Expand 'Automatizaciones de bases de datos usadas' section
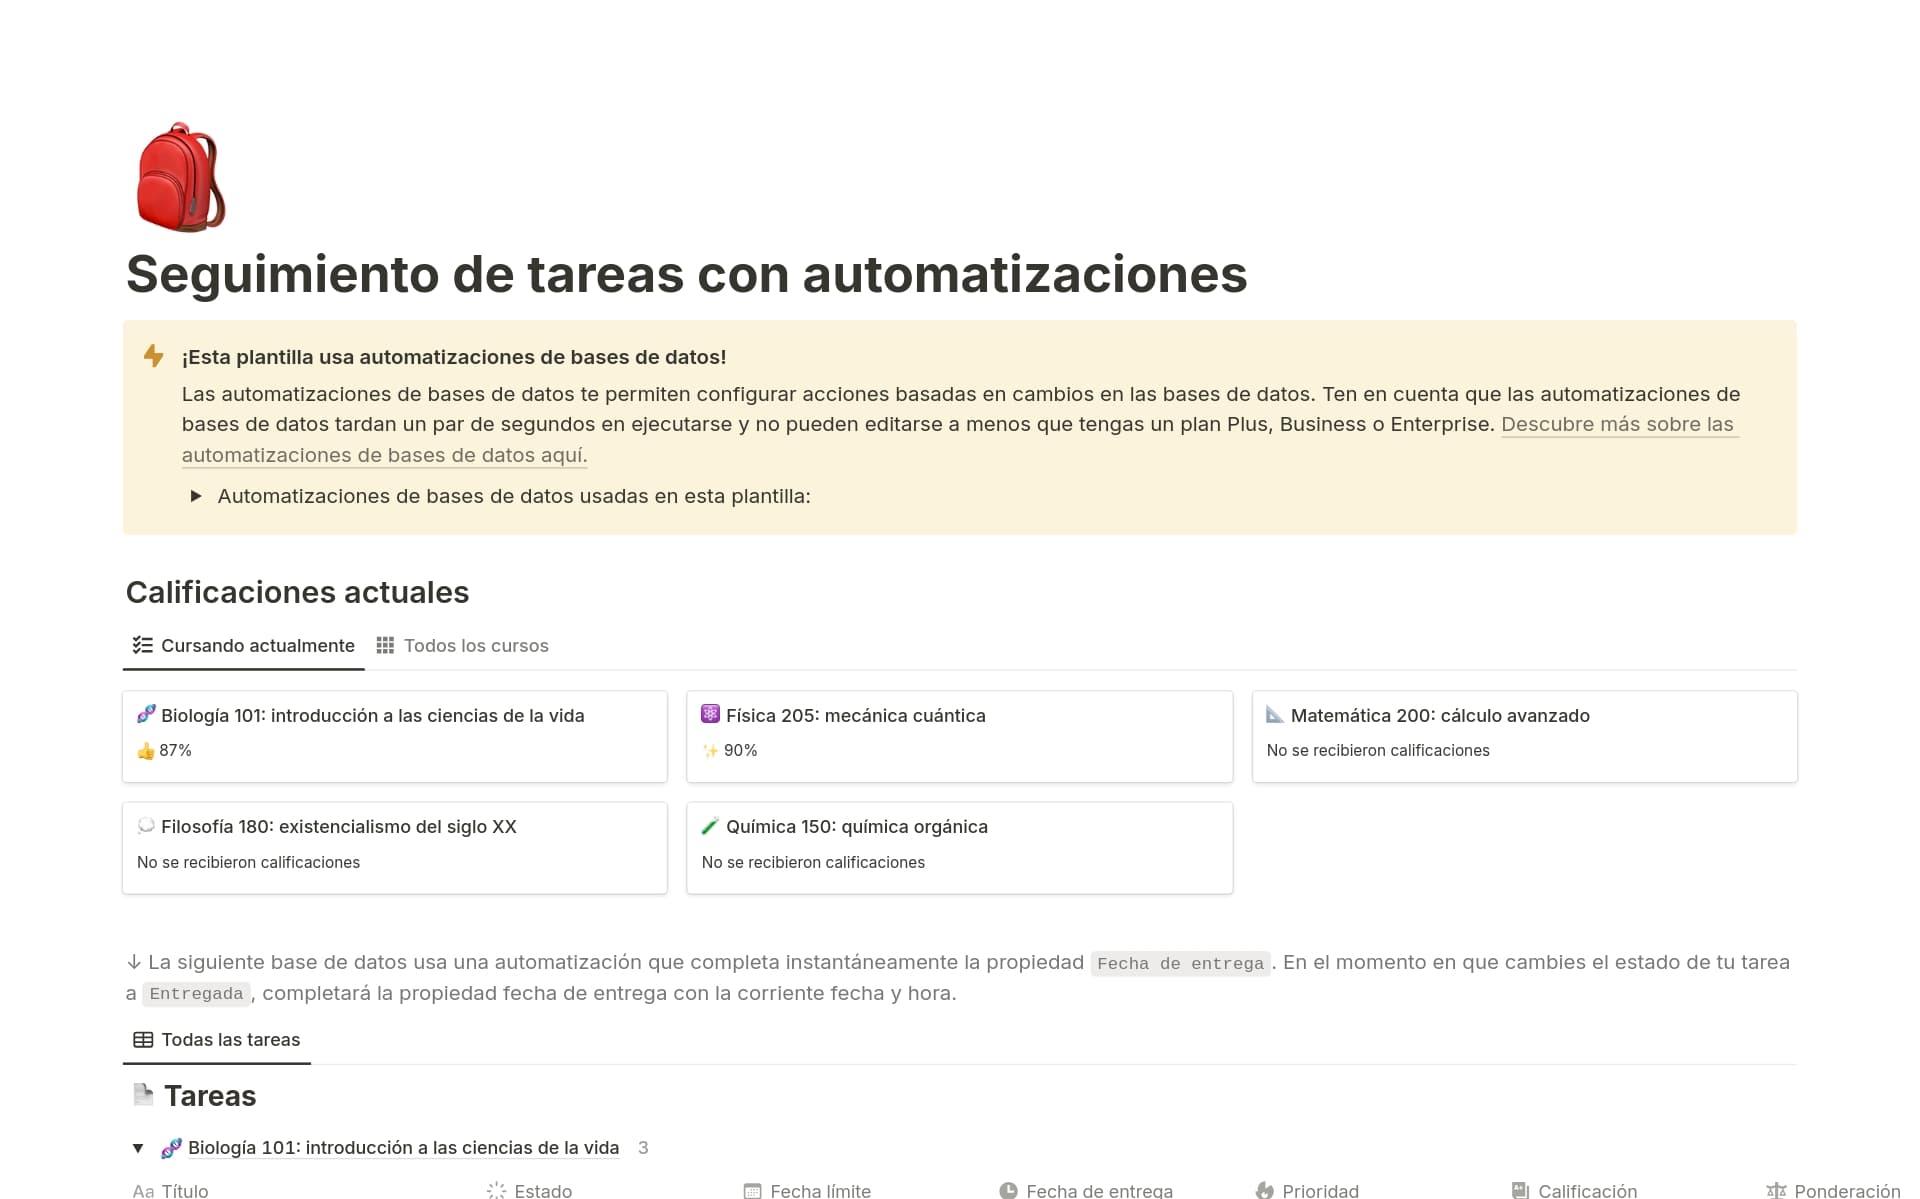This screenshot has width=1920, height=1199. [x=196, y=496]
